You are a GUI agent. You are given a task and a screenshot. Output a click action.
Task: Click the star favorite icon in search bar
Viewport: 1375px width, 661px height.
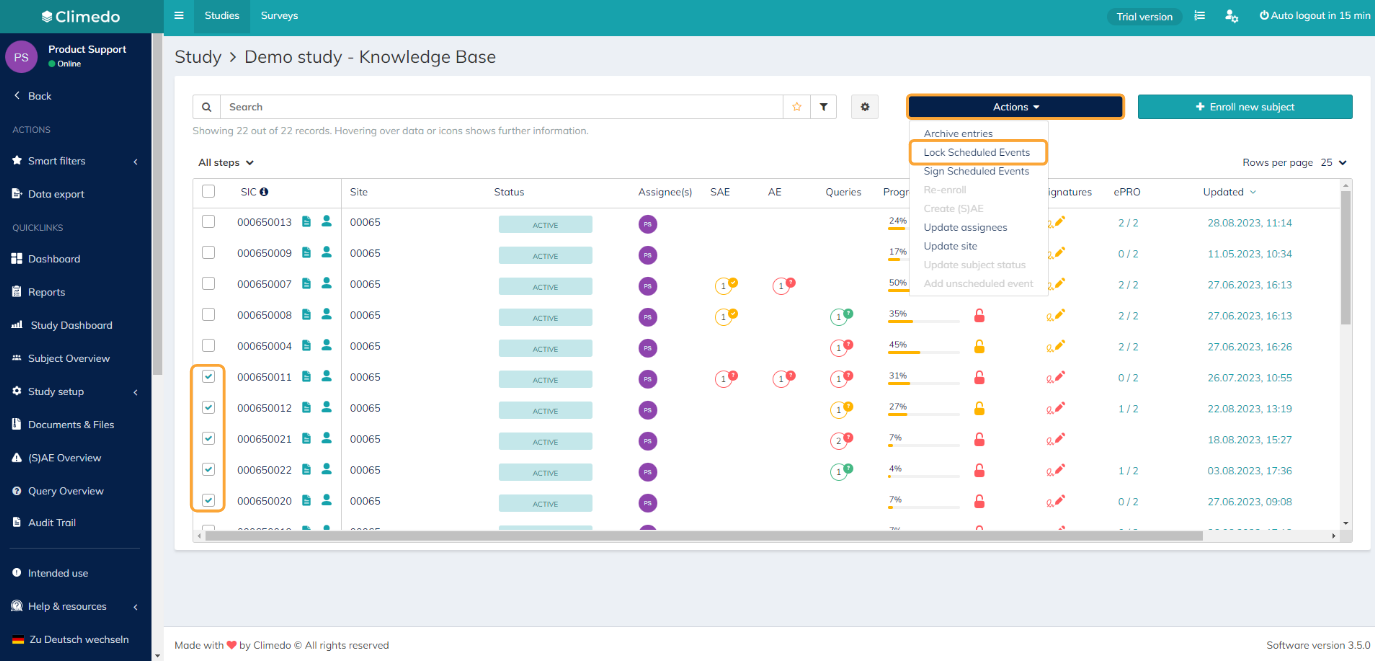click(x=797, y=107)
